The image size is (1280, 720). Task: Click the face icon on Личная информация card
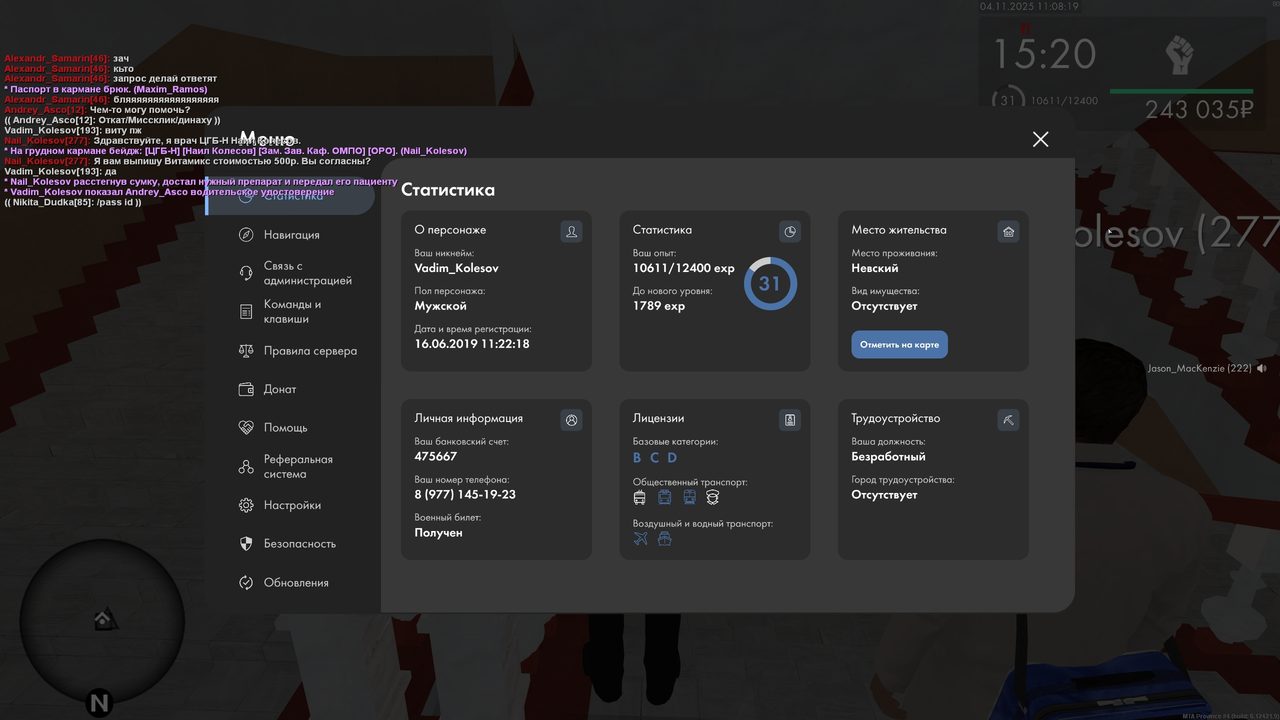[571, 420]
